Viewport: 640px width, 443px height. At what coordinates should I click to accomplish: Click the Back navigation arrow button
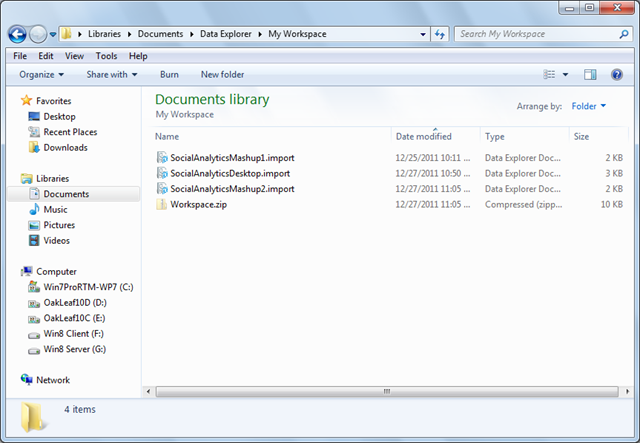17,34
